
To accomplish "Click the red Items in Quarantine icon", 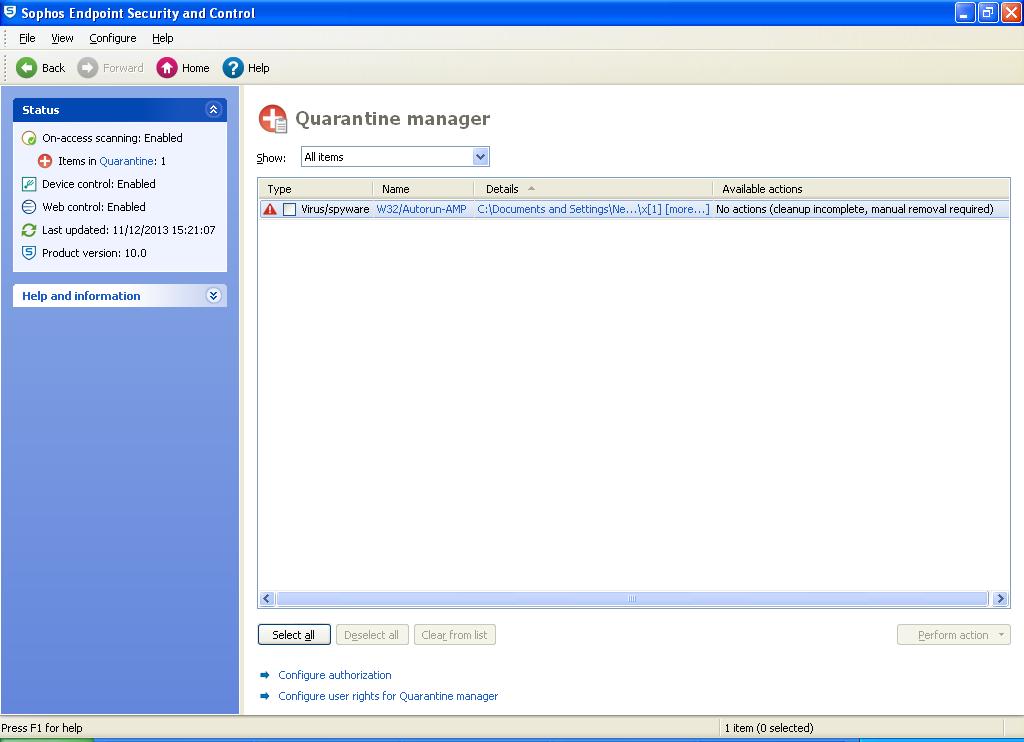I will tap(45, 161).
